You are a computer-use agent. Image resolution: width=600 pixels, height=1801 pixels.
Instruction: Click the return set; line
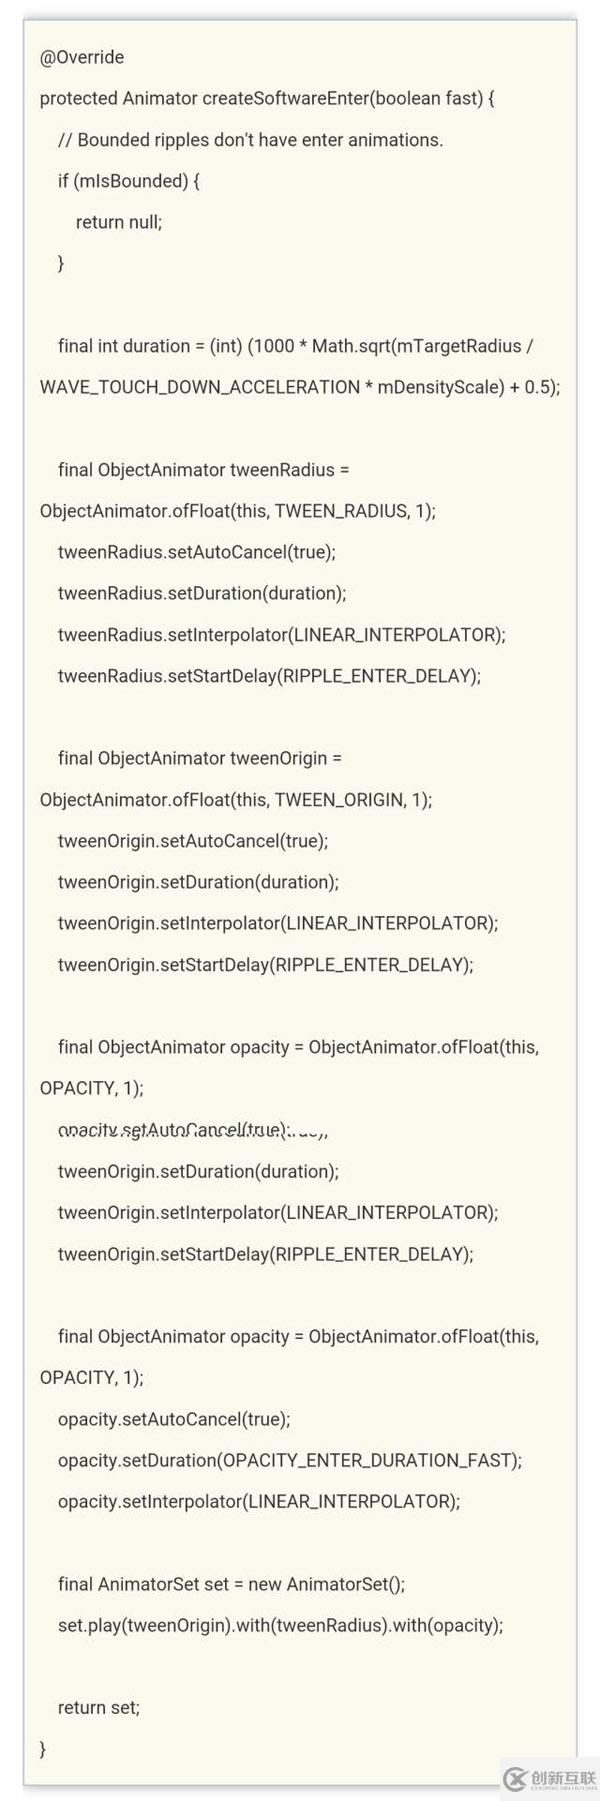point(99,1708)
